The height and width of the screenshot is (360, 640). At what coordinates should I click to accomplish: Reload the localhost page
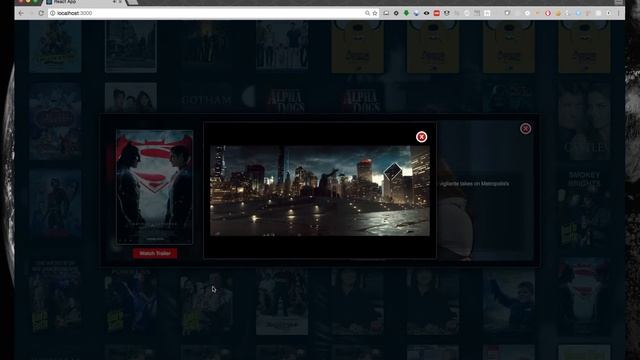tap(41, 13)
